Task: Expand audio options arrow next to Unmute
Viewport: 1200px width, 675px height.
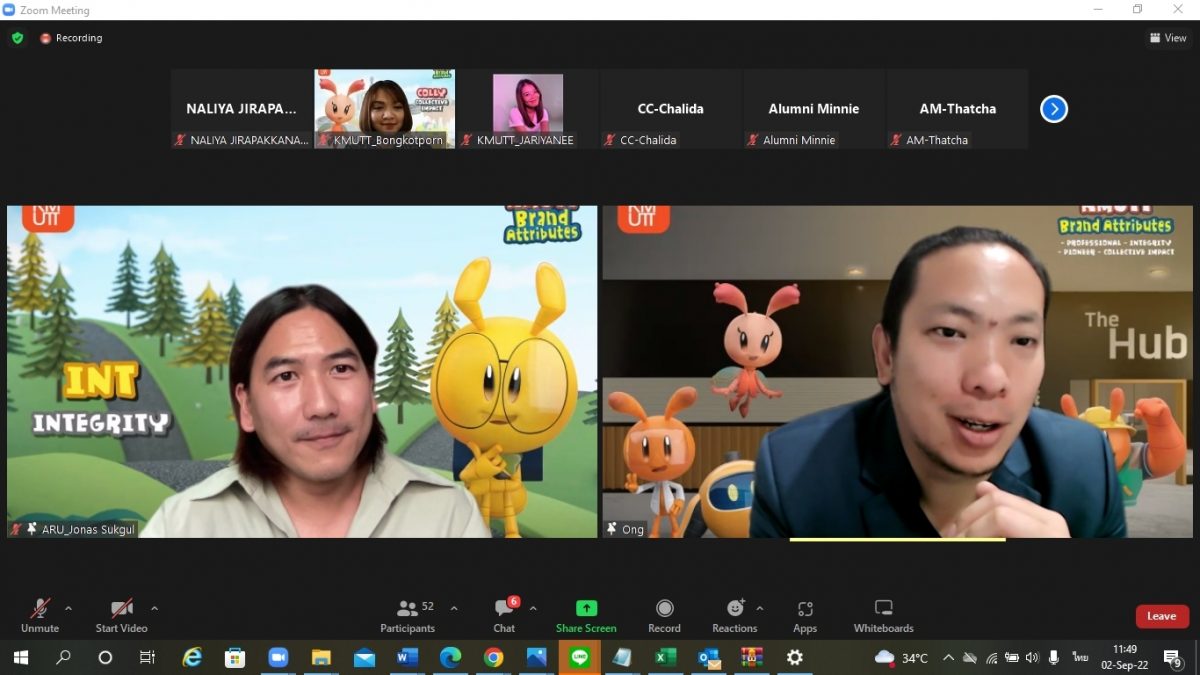Action: click(x=68, y=608)
